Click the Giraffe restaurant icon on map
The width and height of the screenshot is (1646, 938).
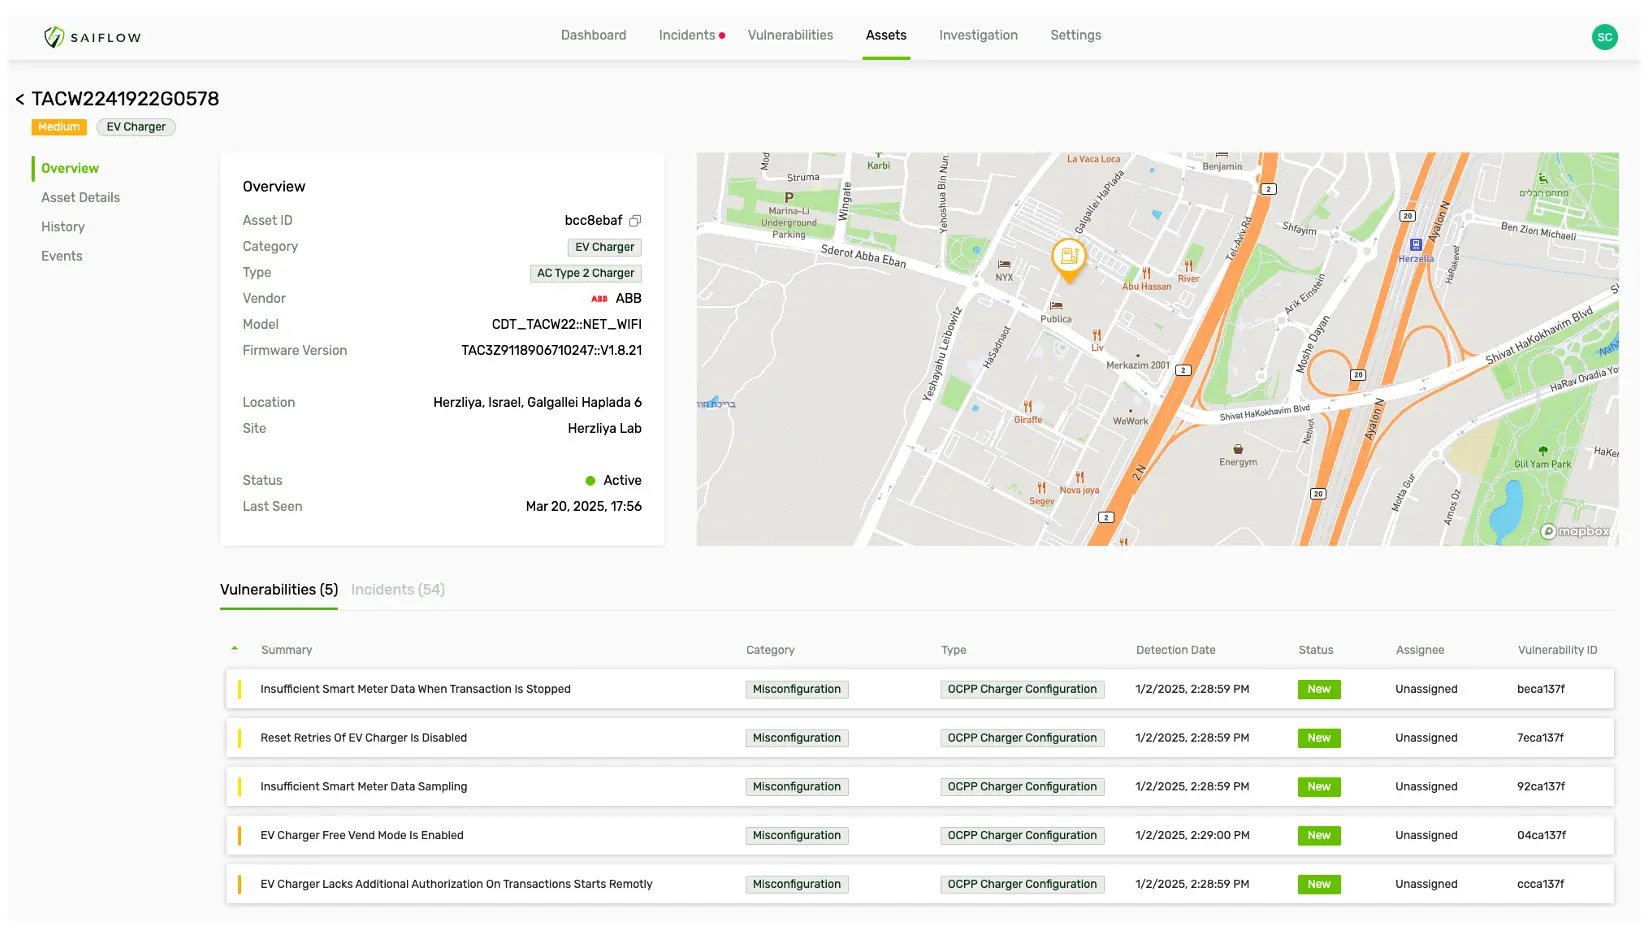coord(1028,407)
